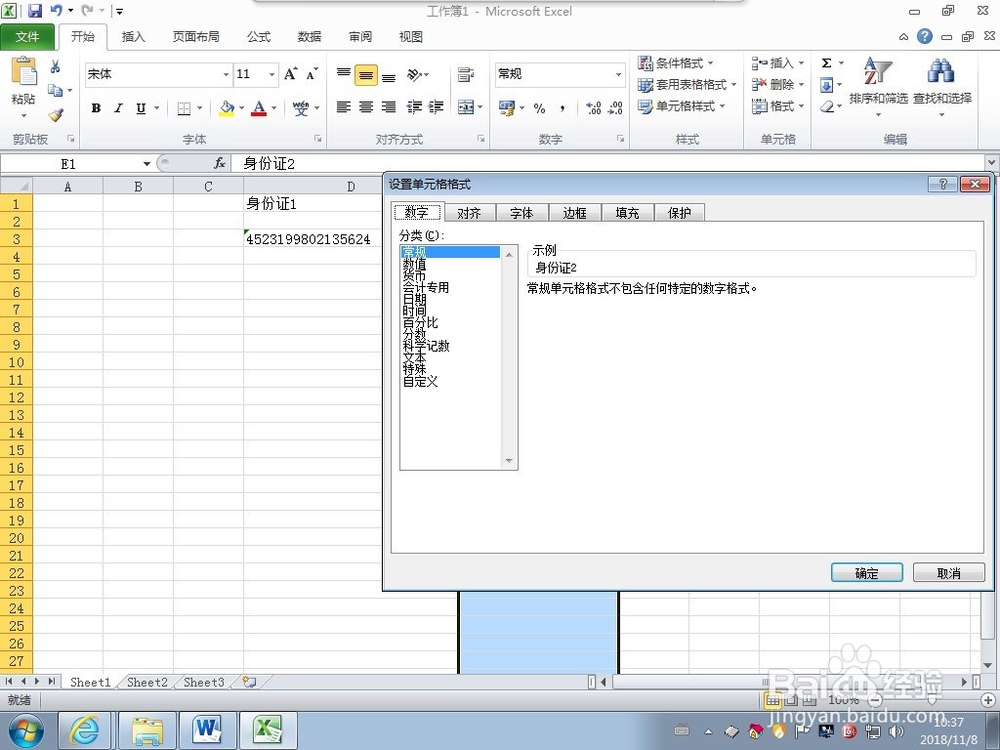Click the Increase decimal places icon
1000x750 pixels.
click(593, 108)
